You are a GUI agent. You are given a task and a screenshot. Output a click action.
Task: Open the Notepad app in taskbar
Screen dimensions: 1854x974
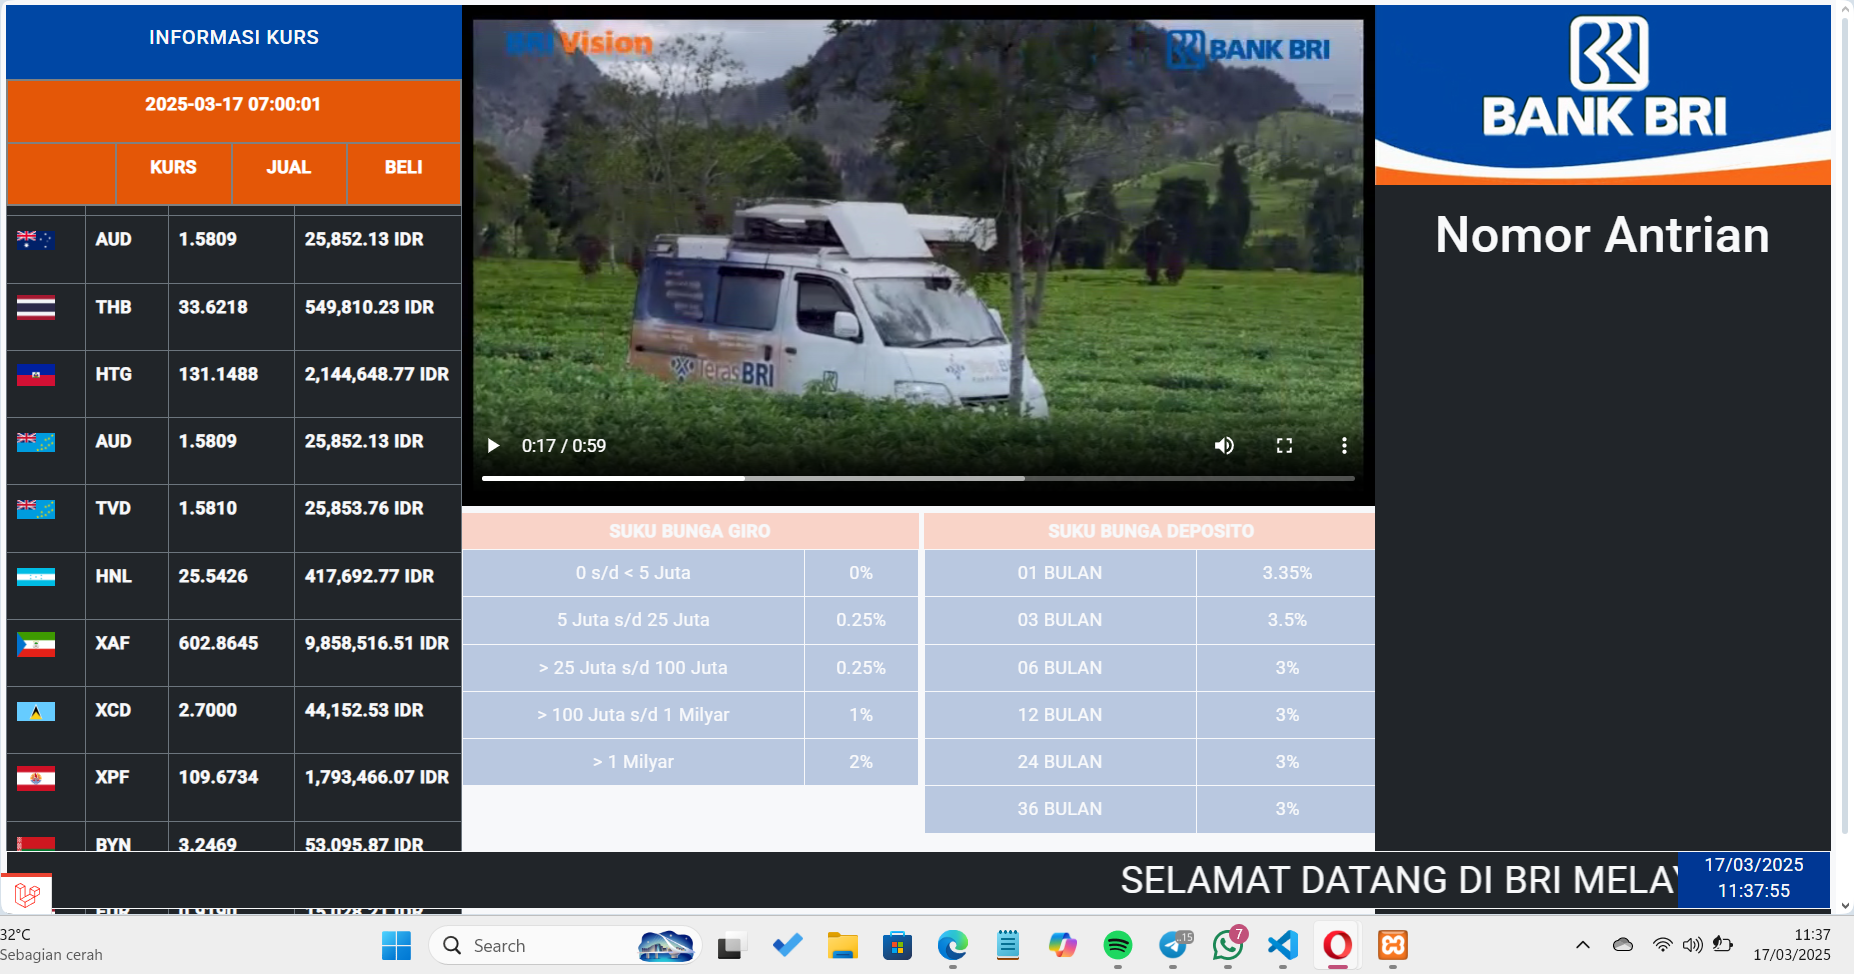(x=1007, y=945)
